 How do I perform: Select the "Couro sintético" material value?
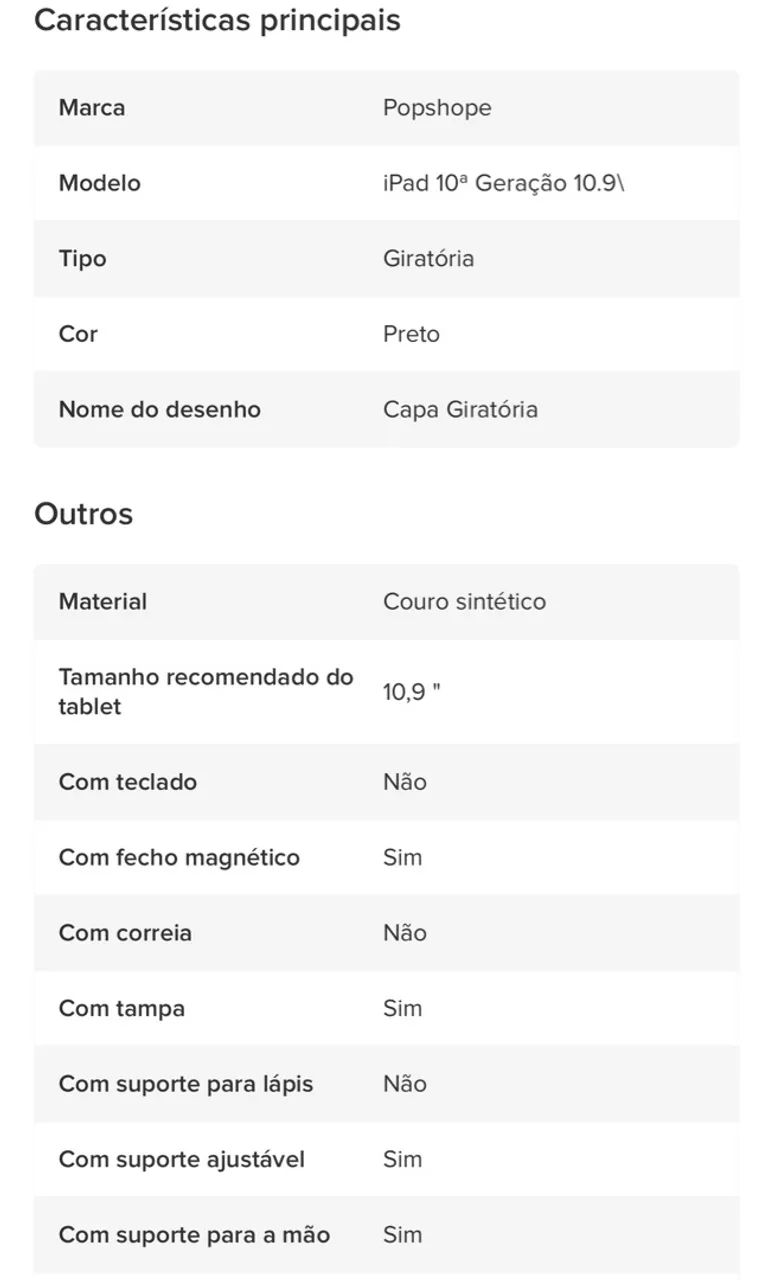464,602
